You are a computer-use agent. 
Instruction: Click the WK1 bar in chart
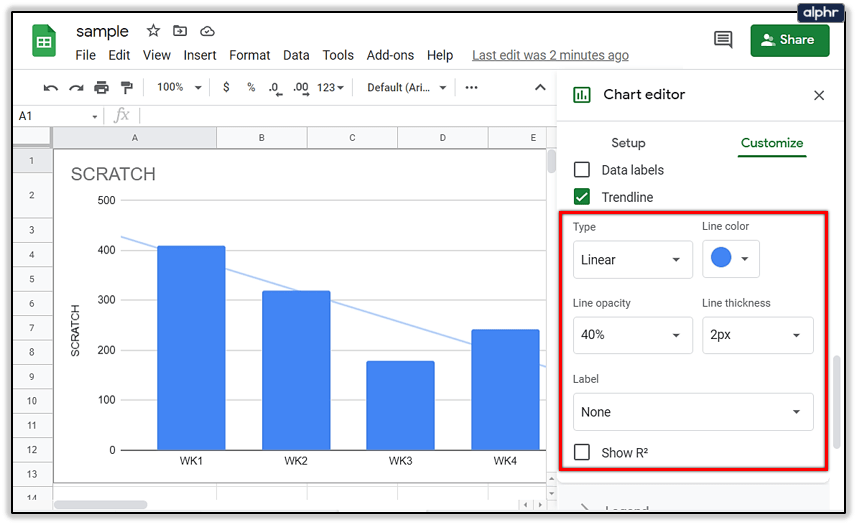[x=191, y=348]
